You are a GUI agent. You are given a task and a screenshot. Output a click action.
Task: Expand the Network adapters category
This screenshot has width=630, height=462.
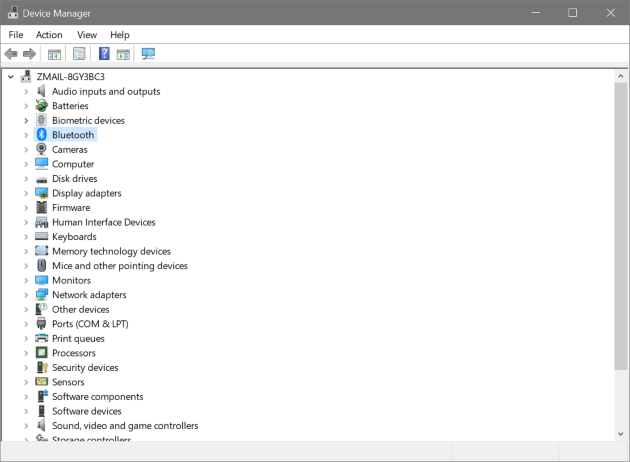[x=27, y=295]
